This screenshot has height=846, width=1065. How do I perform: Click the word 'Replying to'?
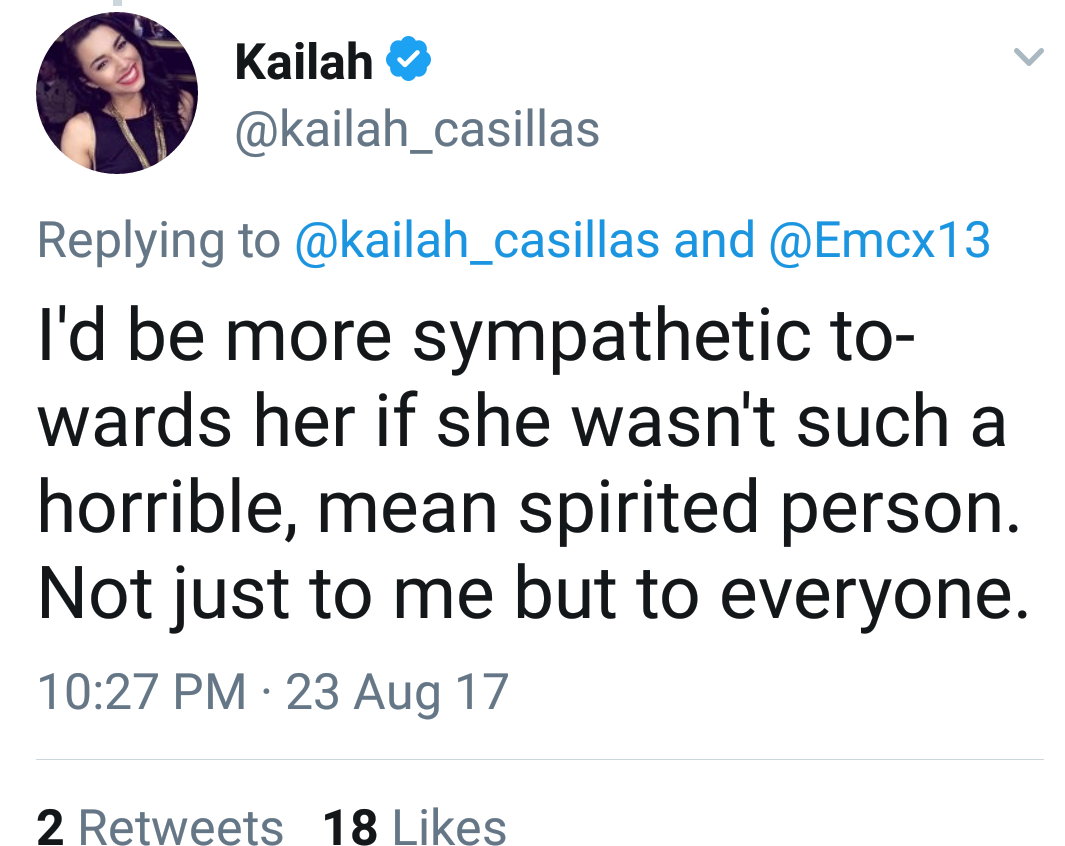pos(158,240)
